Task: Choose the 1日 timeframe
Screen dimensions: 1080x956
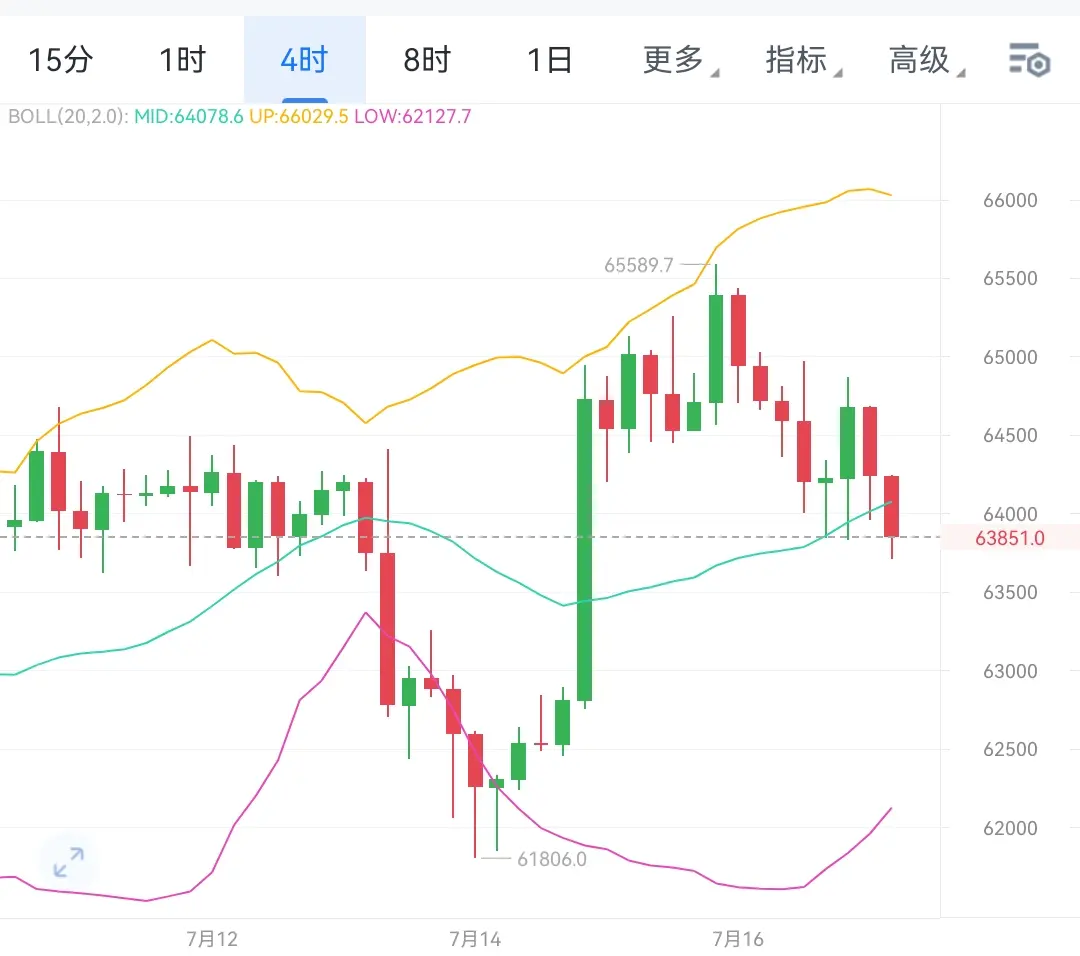Action: click(x=550, y=60)
